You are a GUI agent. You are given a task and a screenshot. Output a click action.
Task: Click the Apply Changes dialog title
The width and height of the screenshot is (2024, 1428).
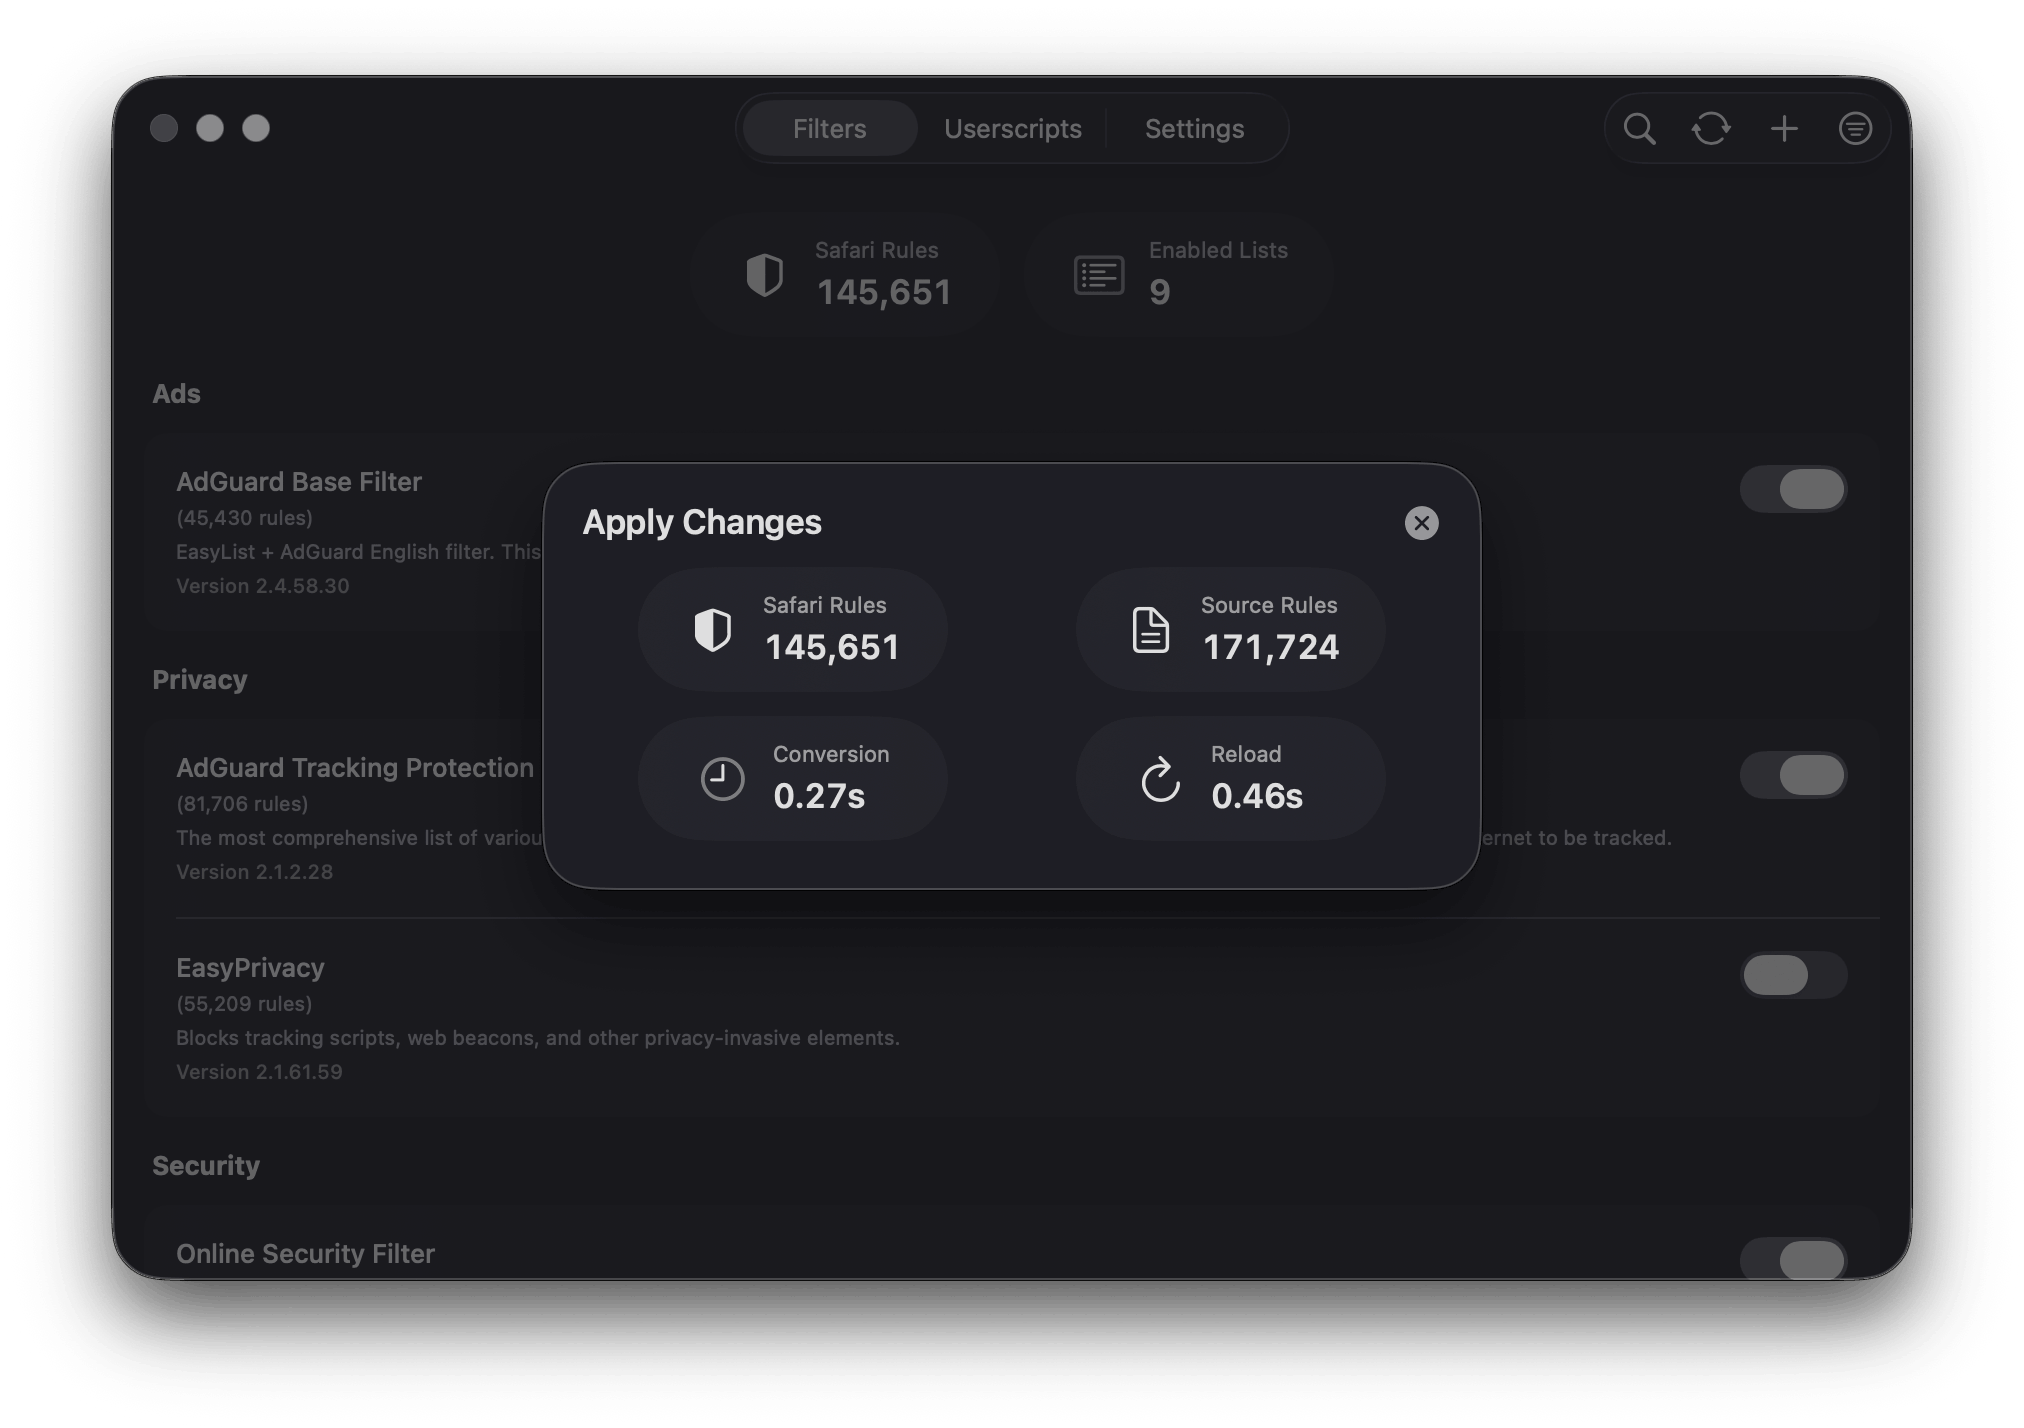click(x=702, y=523)
